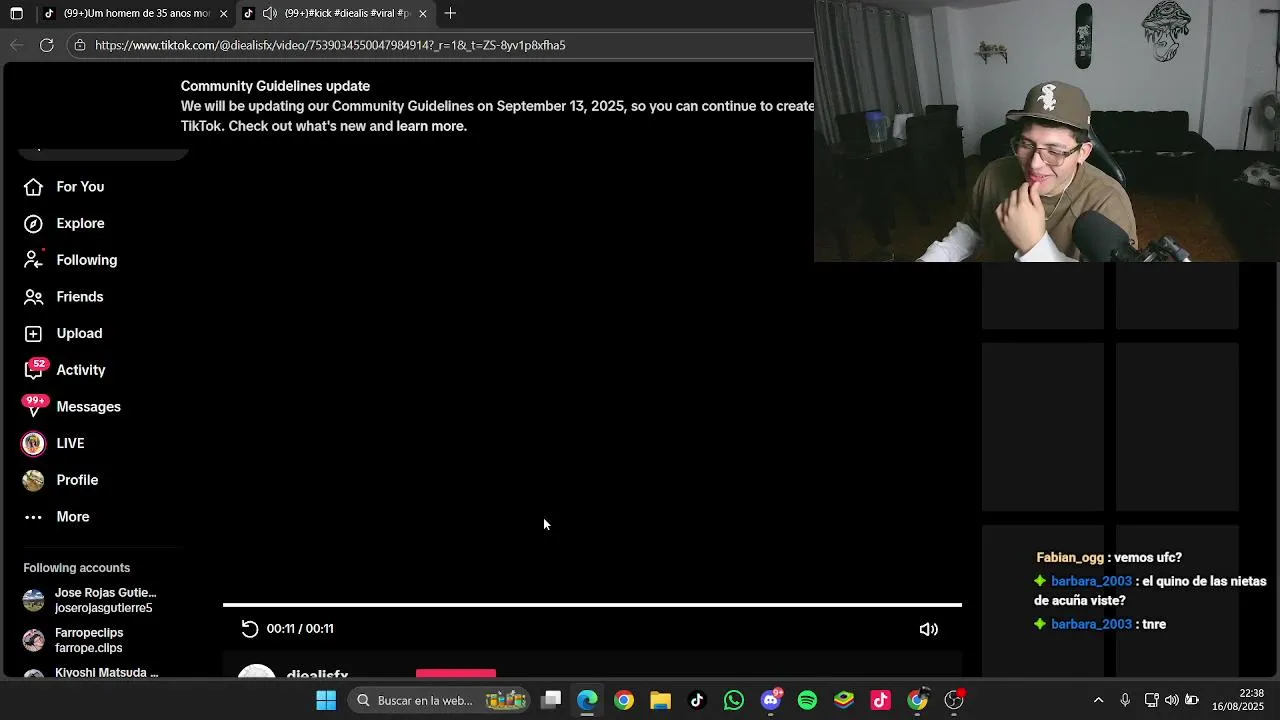This screenshot has height=720, width=1280.
Task: Click the taskbar search box
Action: tap(441, 700)
